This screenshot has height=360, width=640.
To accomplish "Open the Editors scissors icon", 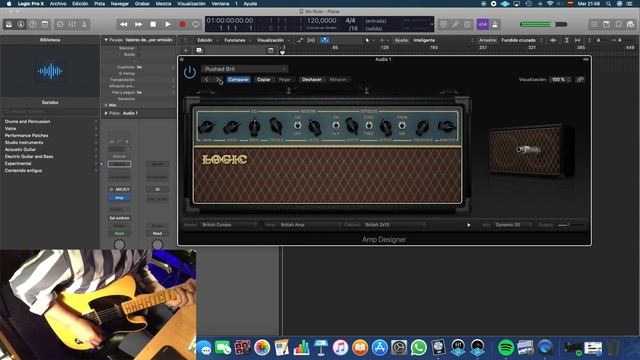I will pos(84,24).
